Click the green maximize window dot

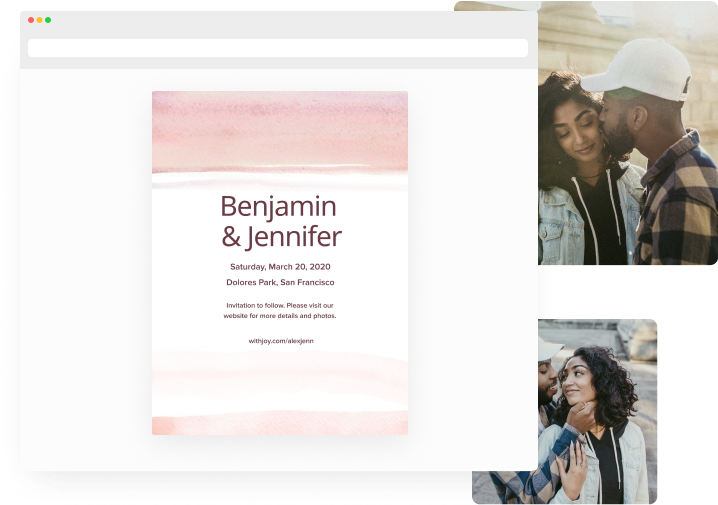48,20
